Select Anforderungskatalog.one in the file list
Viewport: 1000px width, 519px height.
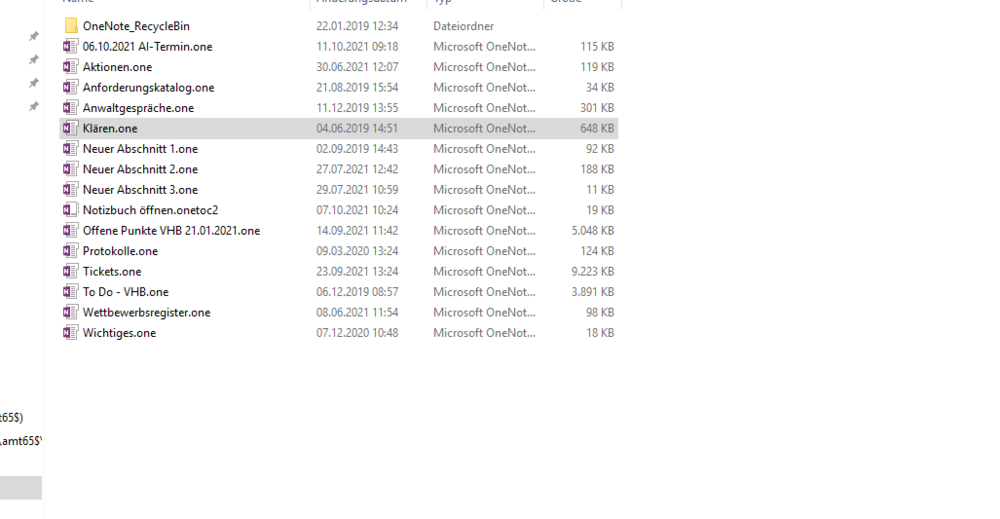coord(148,88)
